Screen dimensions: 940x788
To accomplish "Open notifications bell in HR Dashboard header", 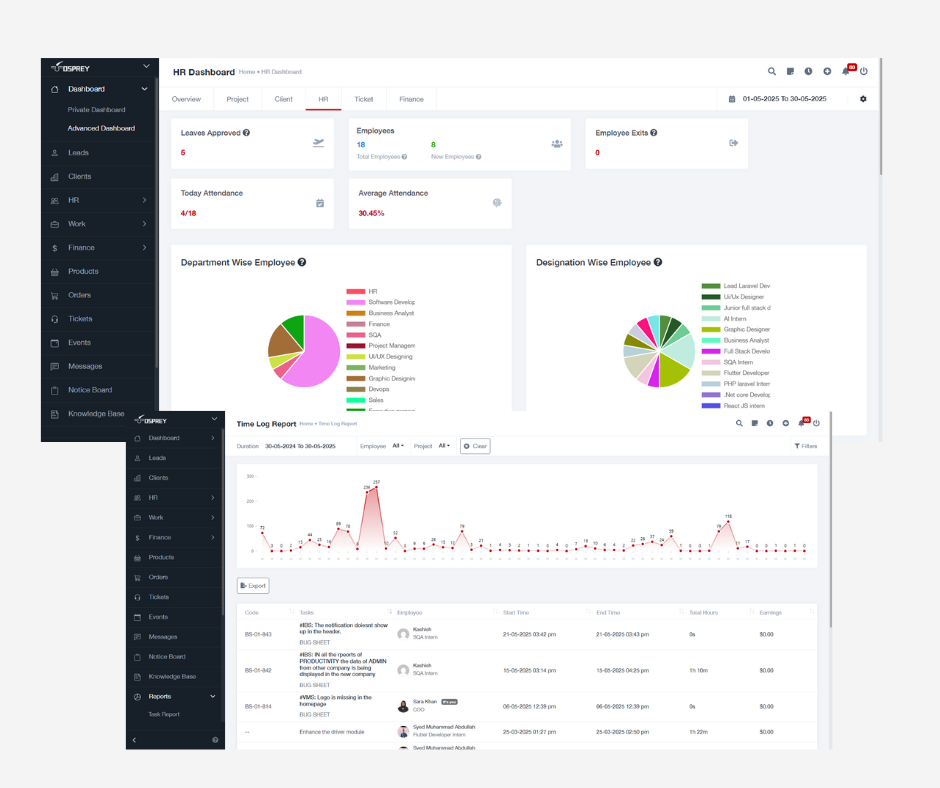I will (x=846, y=71).
